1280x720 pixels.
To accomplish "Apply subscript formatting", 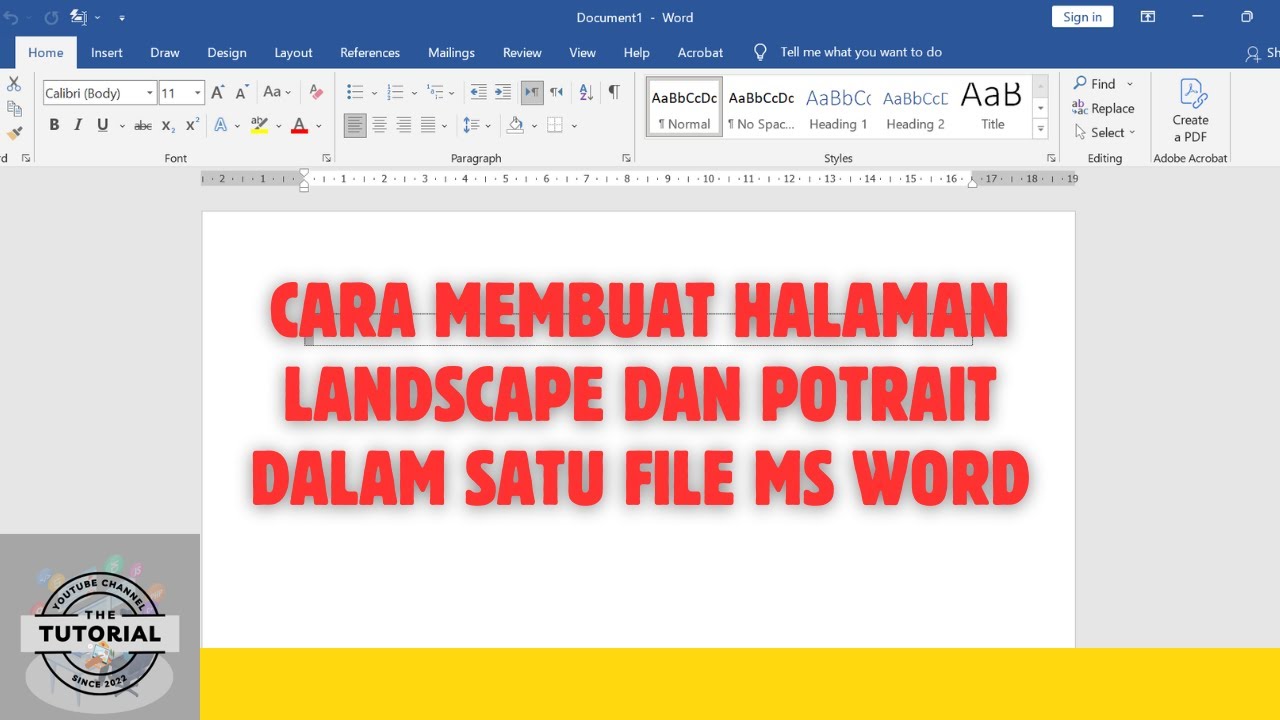I will [x=168, y=125].
